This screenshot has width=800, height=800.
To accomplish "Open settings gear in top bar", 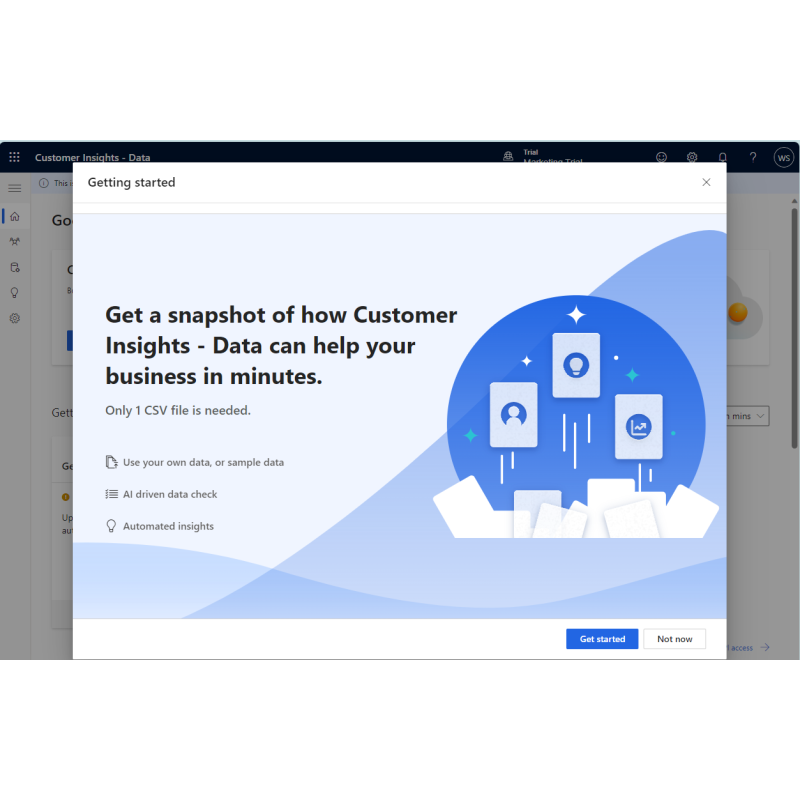I will coord(692,157).
